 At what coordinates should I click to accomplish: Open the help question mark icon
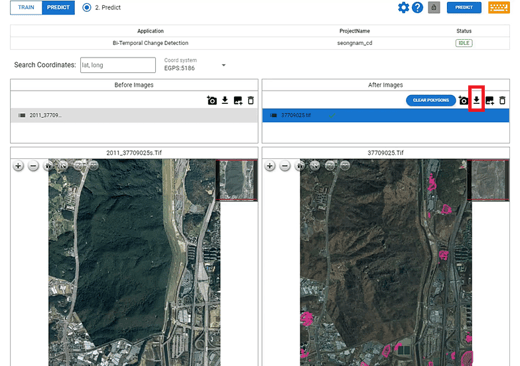(x=417, y=7)
